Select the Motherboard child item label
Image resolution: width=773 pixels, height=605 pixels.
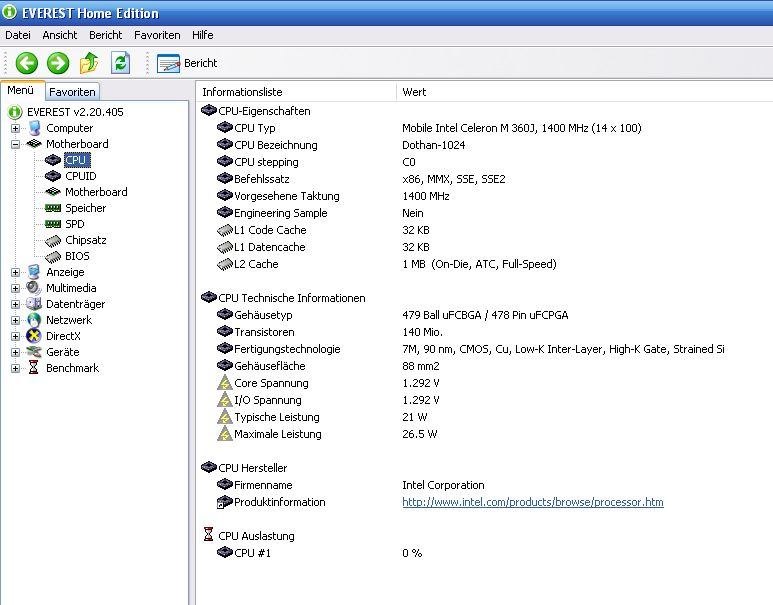point(96,192)
